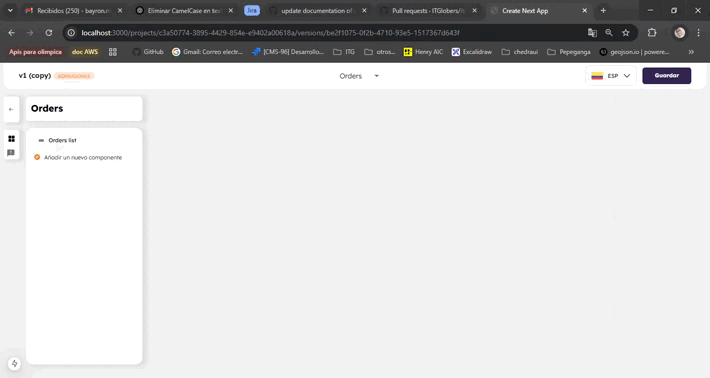710x378 pixels.
Task: Open a new tab with plus button
Action: (x=603, y=10)
